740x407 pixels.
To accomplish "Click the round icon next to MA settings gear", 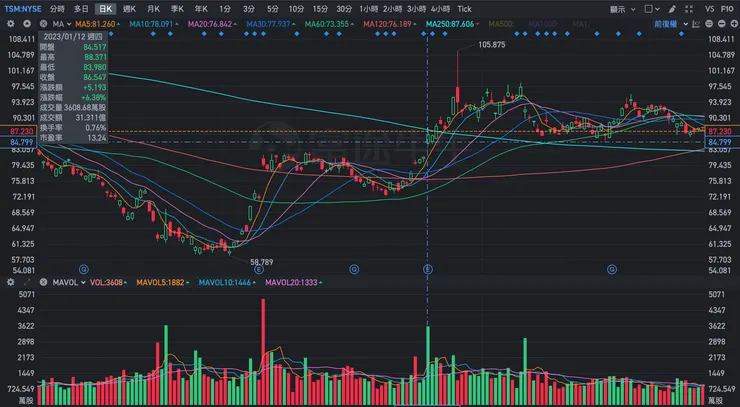I will 27,24.
